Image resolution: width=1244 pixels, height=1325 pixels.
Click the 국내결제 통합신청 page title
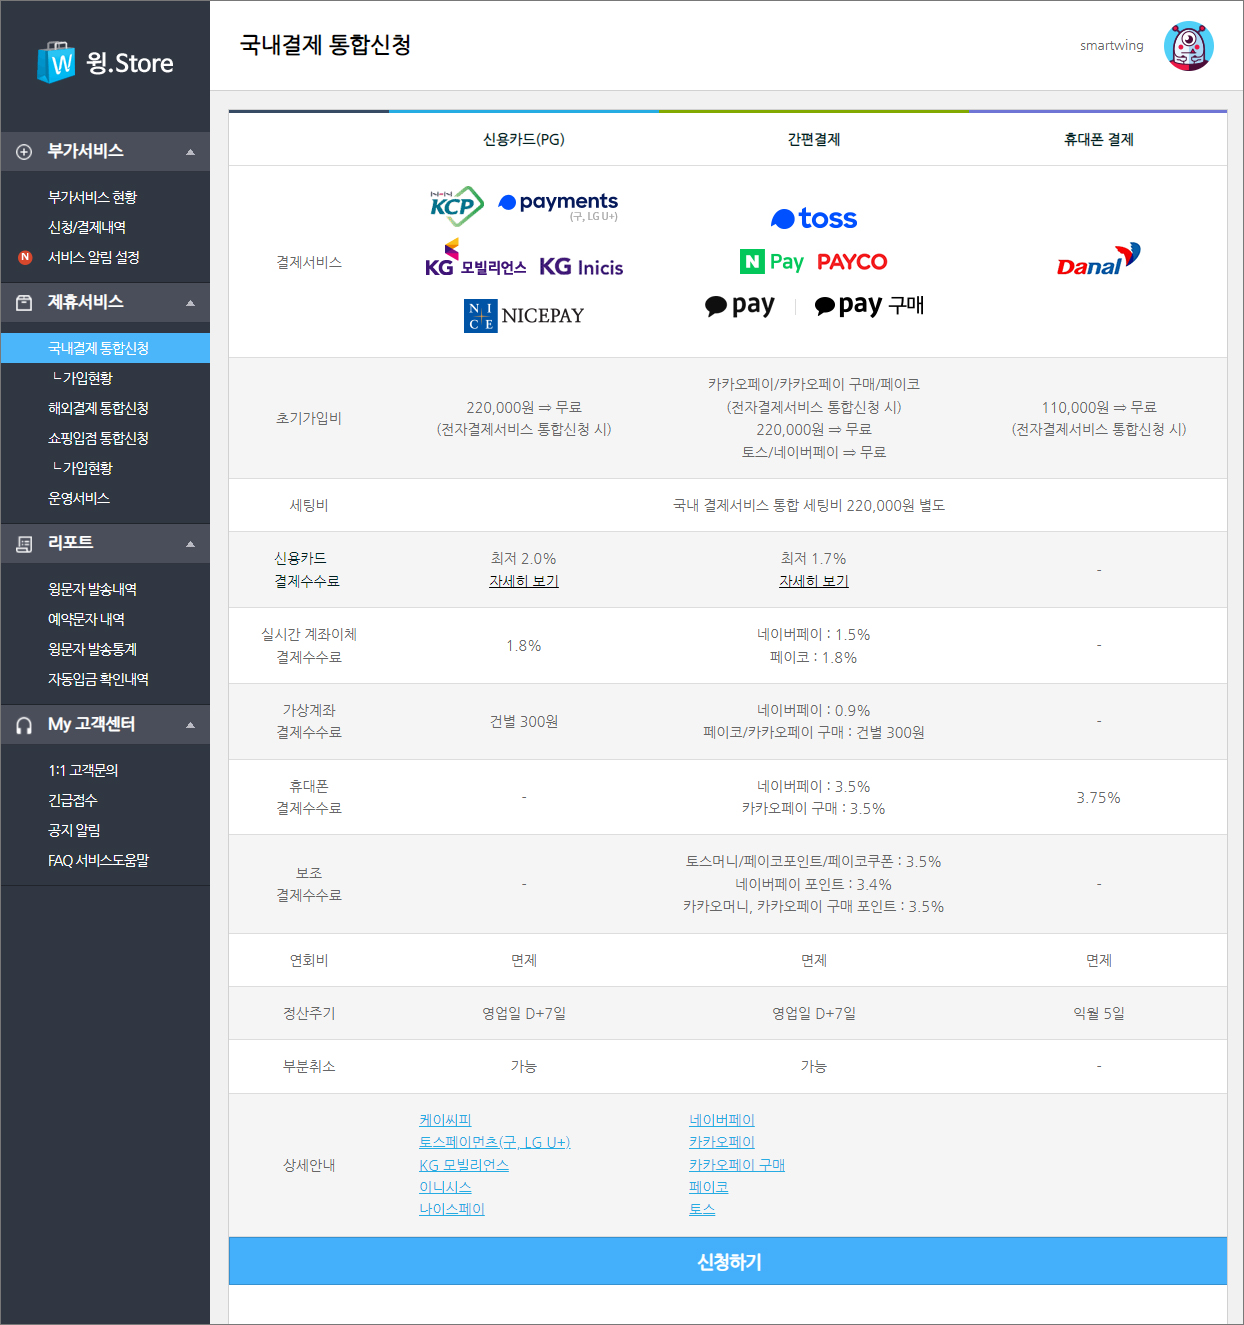pos(326,45)
